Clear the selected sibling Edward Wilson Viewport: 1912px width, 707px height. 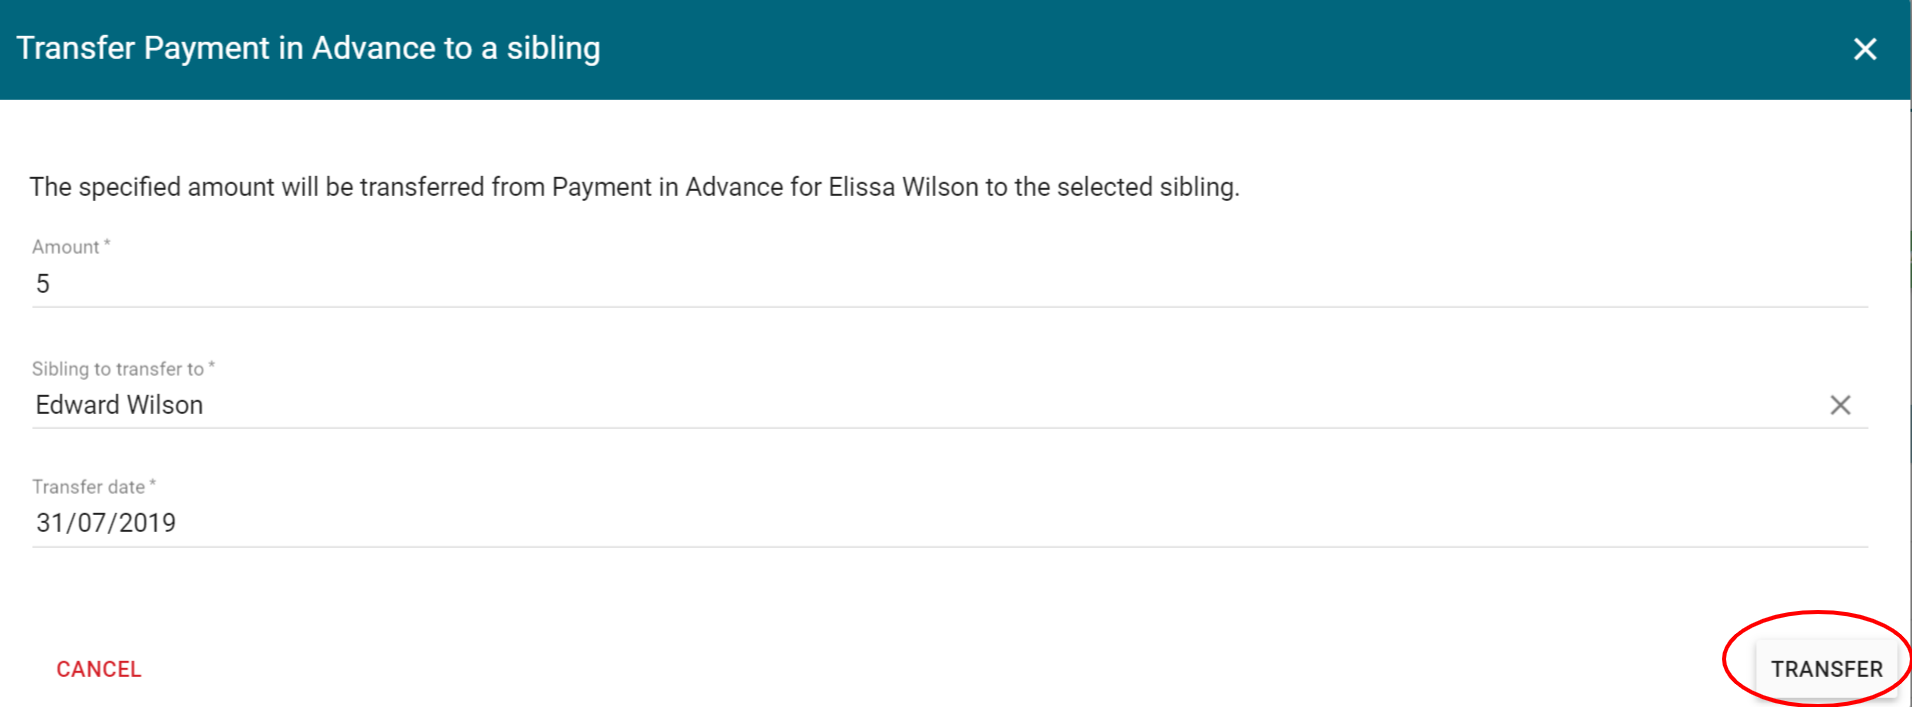pyautogui.click(x=1840, y=405)
